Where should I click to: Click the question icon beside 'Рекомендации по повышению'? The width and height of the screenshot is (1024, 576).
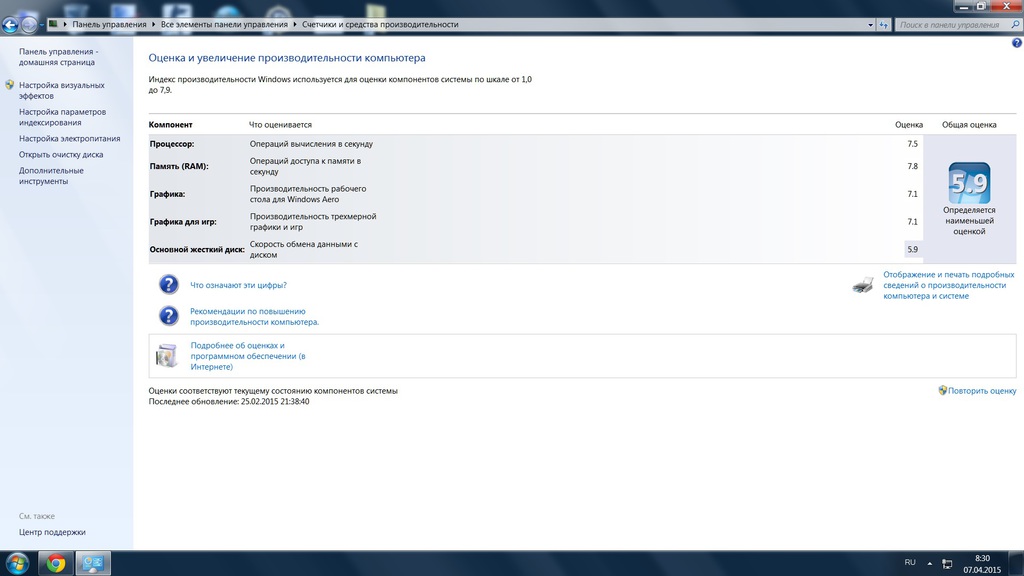(x=168, y=316)
